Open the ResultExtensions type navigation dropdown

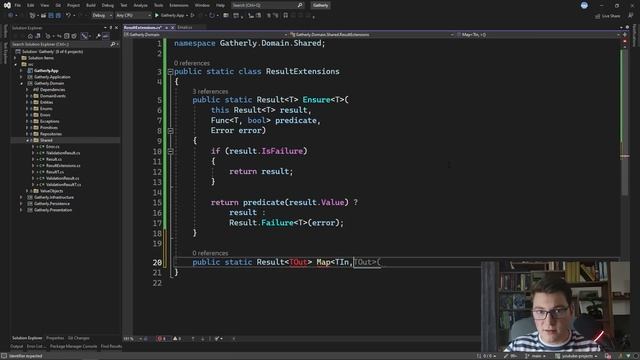tap(372, 35)
